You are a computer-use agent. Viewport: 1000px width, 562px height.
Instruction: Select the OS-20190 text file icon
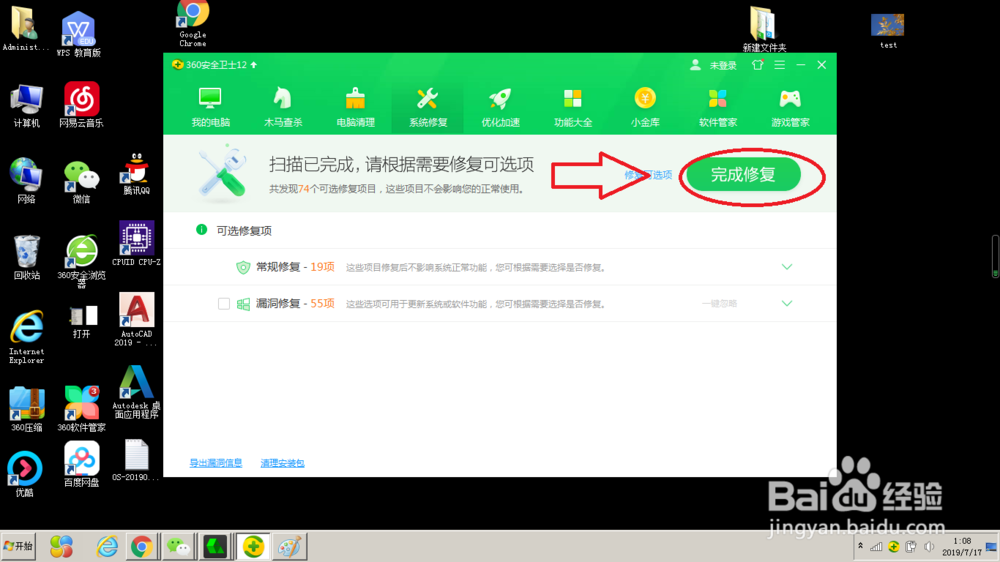pyautogui.click(x=136, y=460)
